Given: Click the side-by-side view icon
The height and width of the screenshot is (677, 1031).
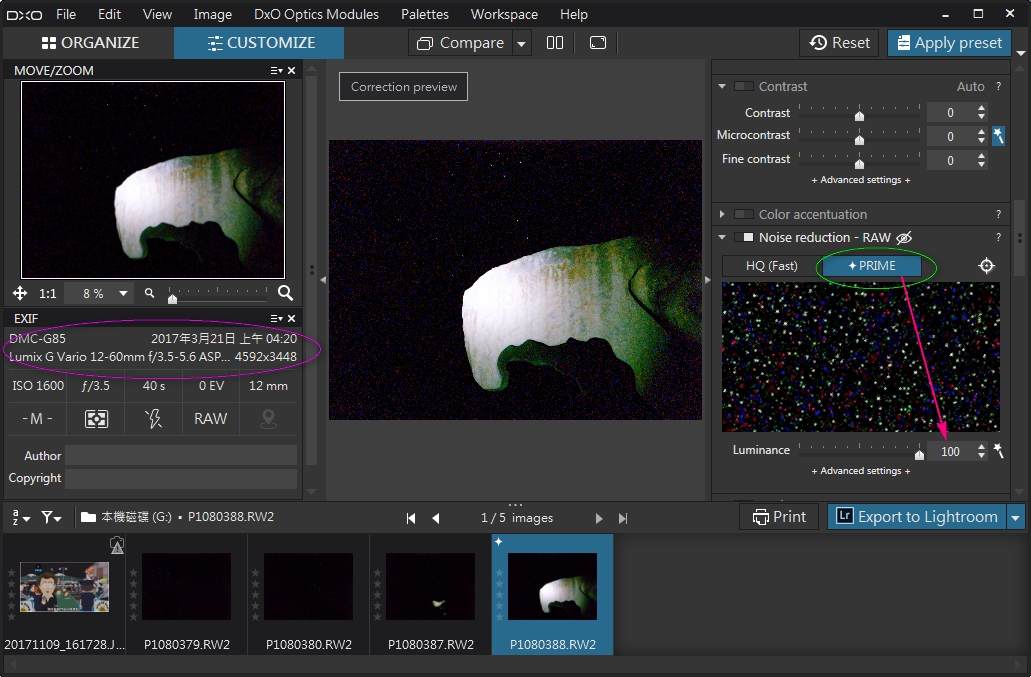Looking at the screenshot, I should pyautogui.click(x=555, y=43).
